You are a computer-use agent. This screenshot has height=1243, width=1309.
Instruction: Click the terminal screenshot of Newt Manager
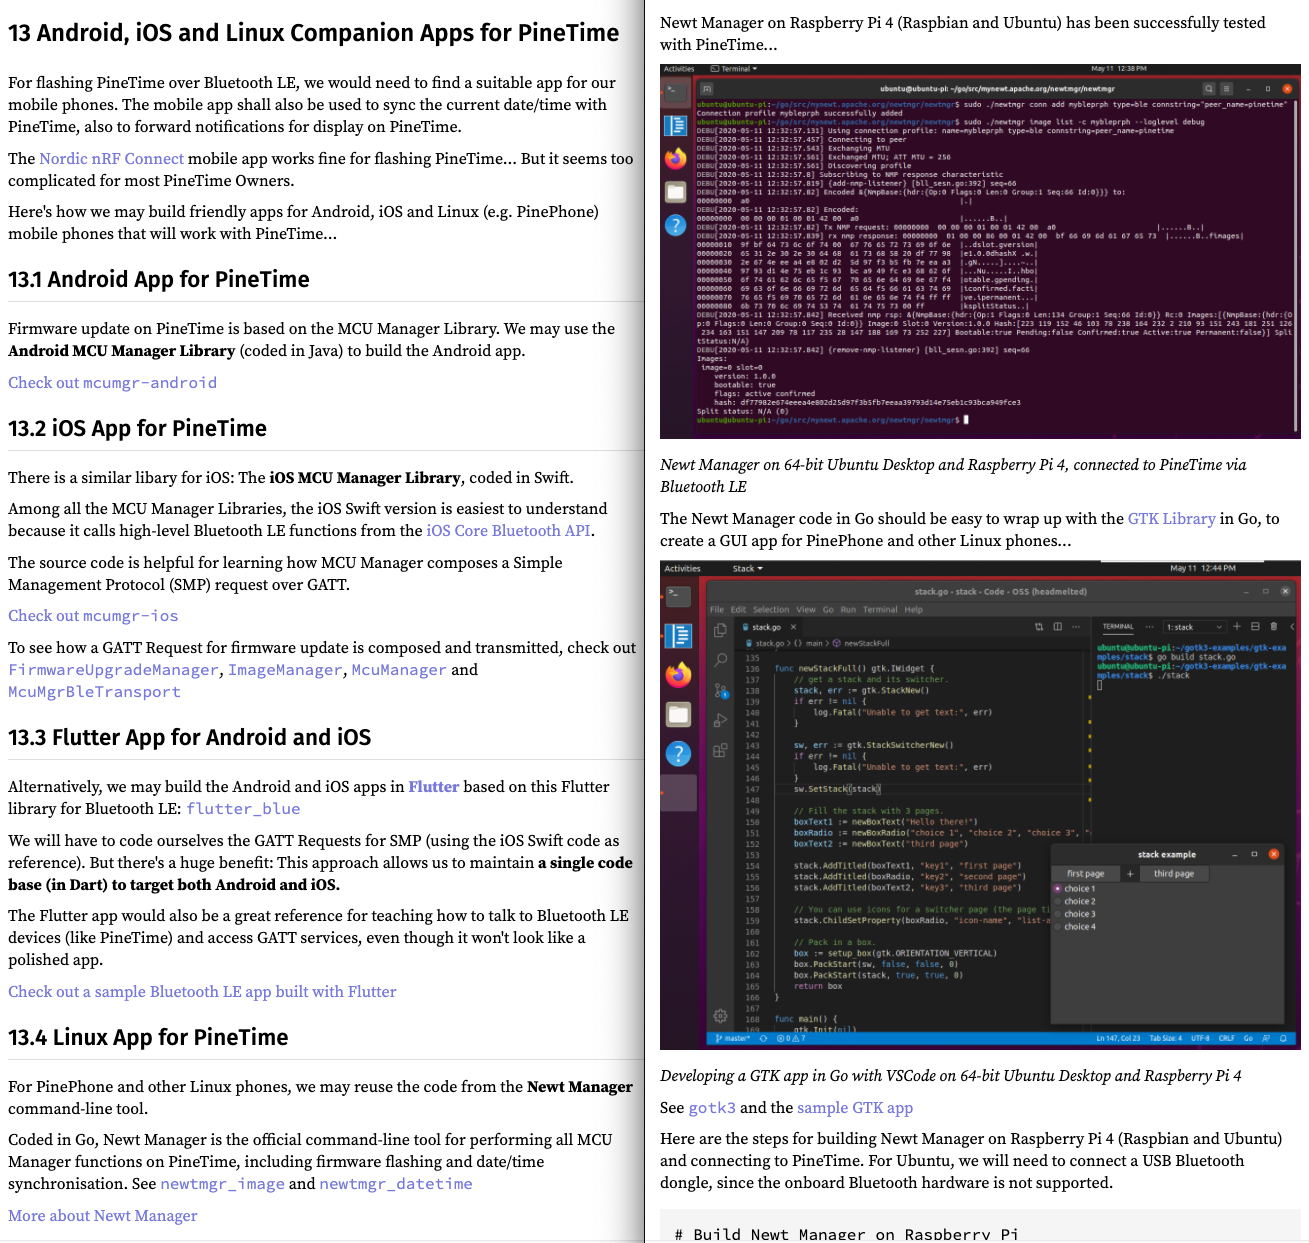980,252
